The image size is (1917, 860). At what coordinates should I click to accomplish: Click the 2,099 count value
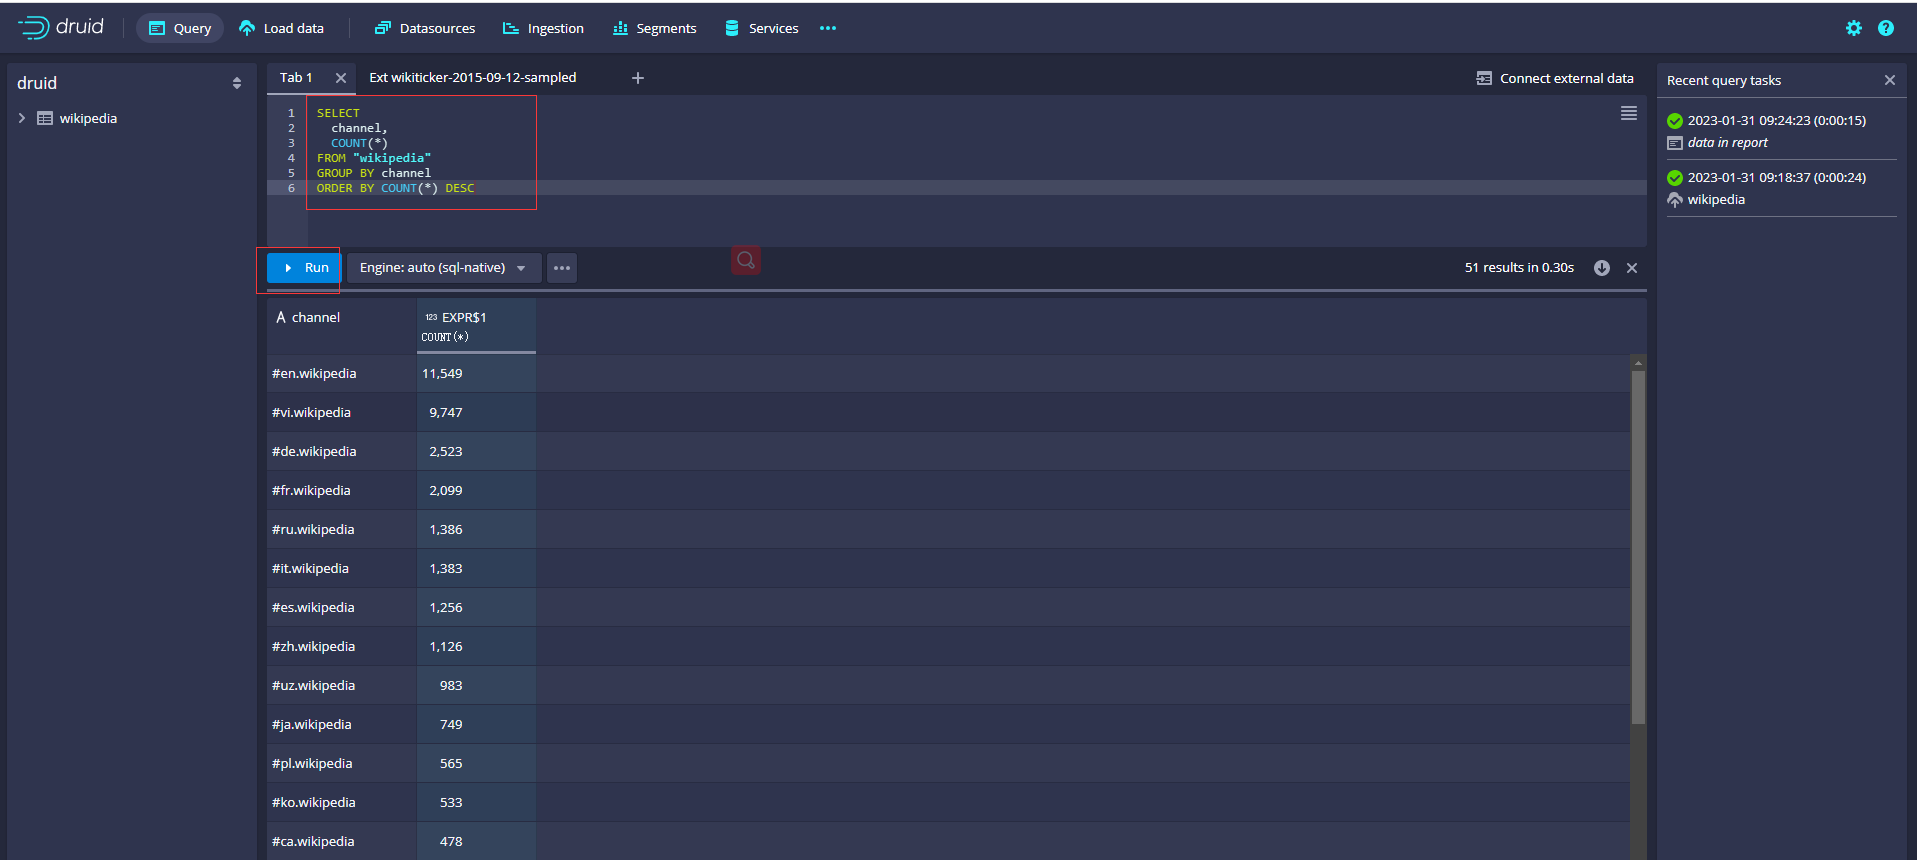446,490
